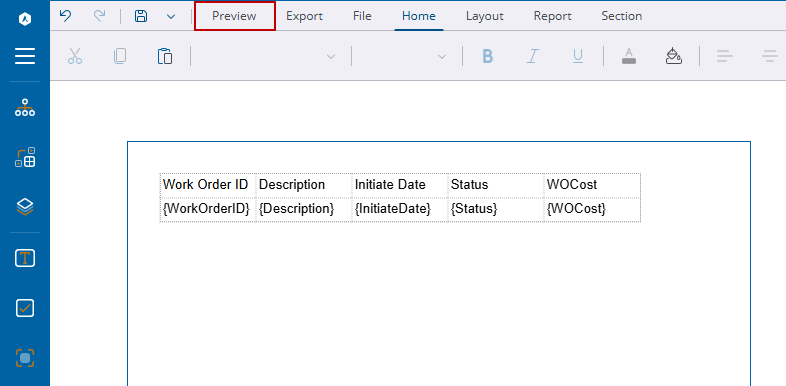Screen dimensions: 786x386
Task: Switch to the Export tab
Action: [304, 16]
